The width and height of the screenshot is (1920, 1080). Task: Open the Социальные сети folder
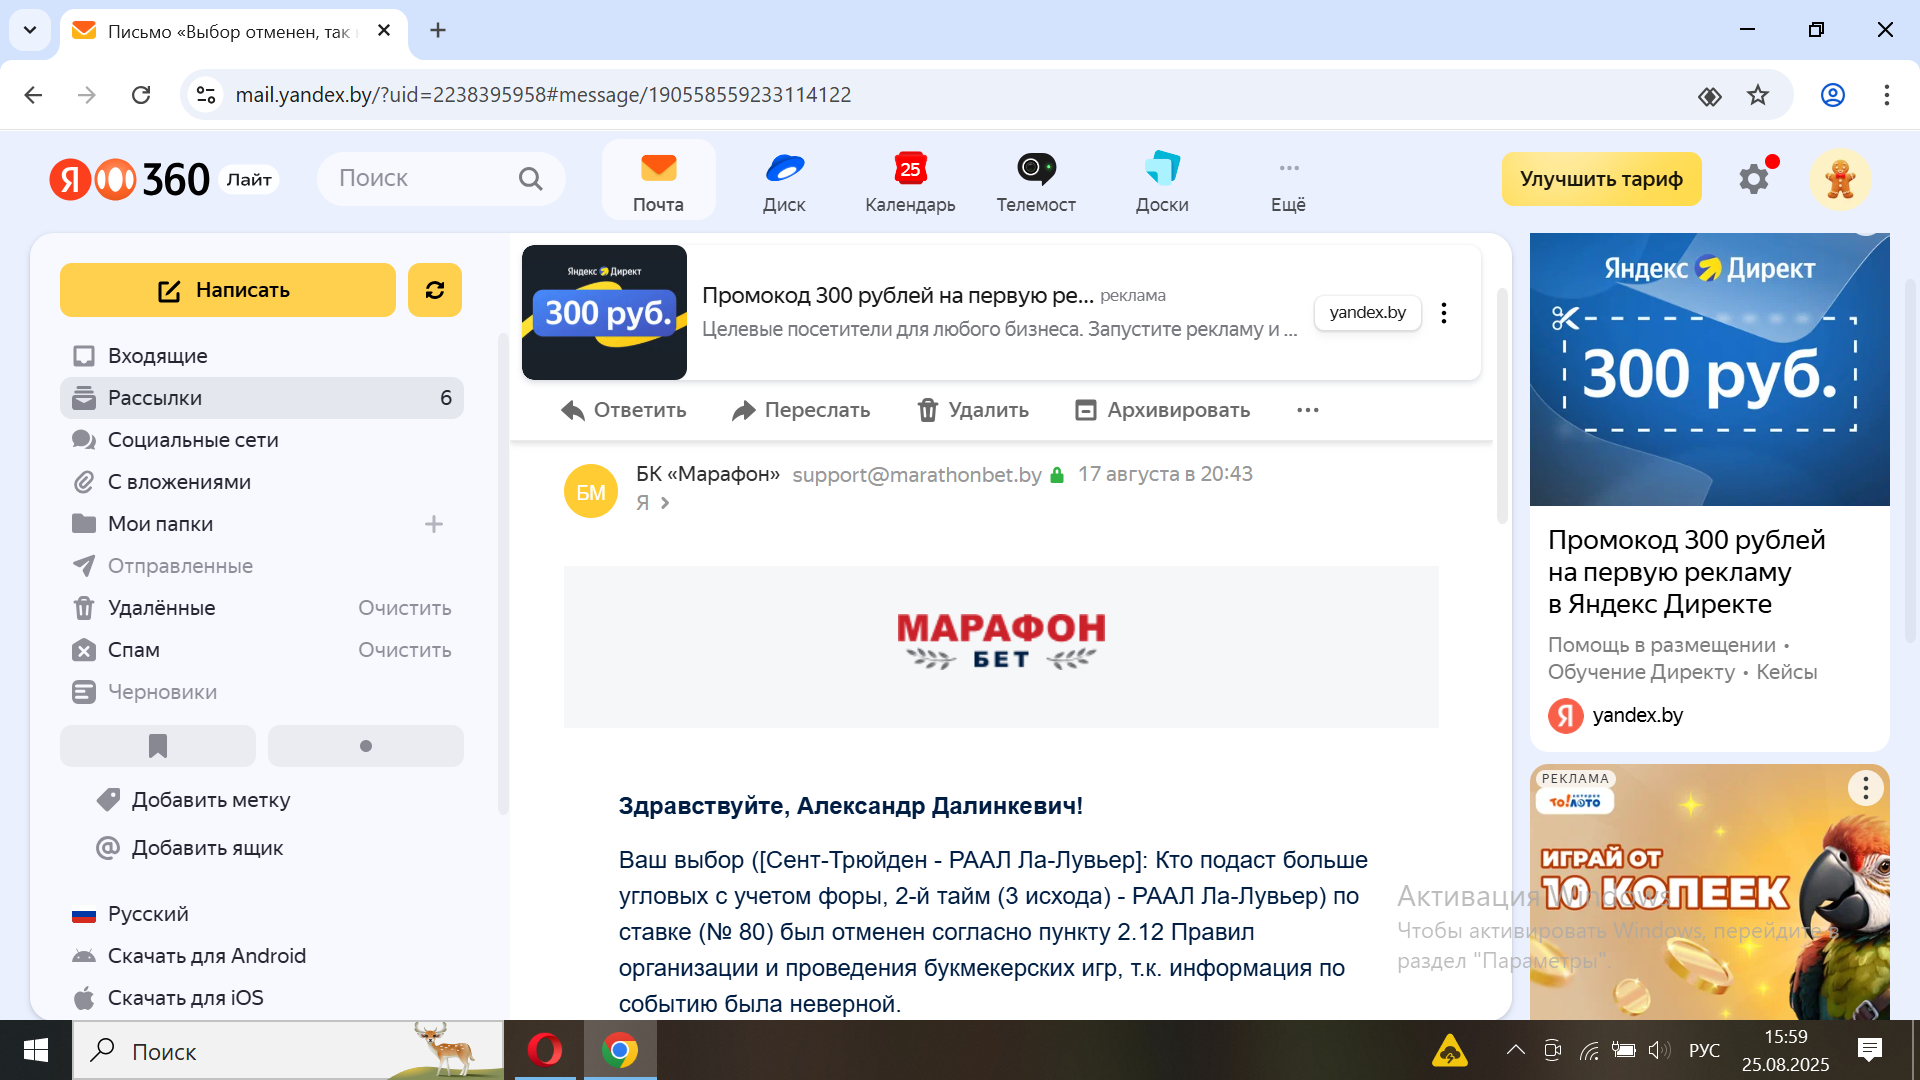click(261, 440)
